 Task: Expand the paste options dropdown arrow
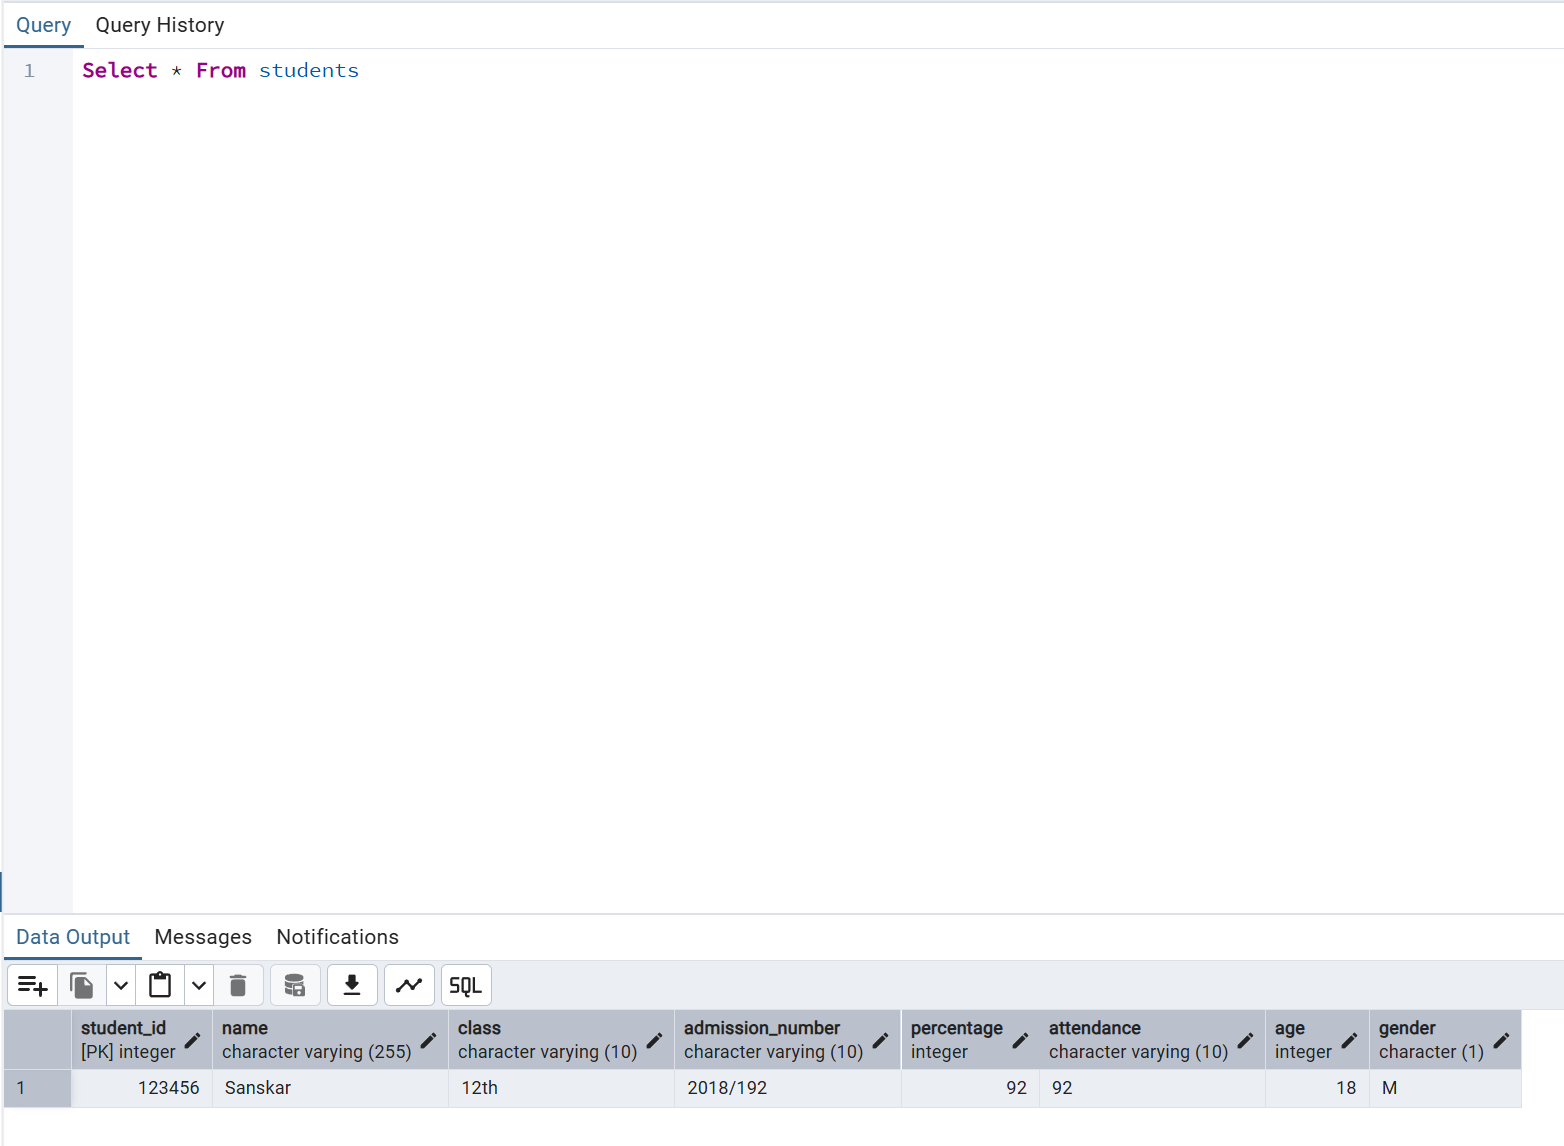pos(199,986)
